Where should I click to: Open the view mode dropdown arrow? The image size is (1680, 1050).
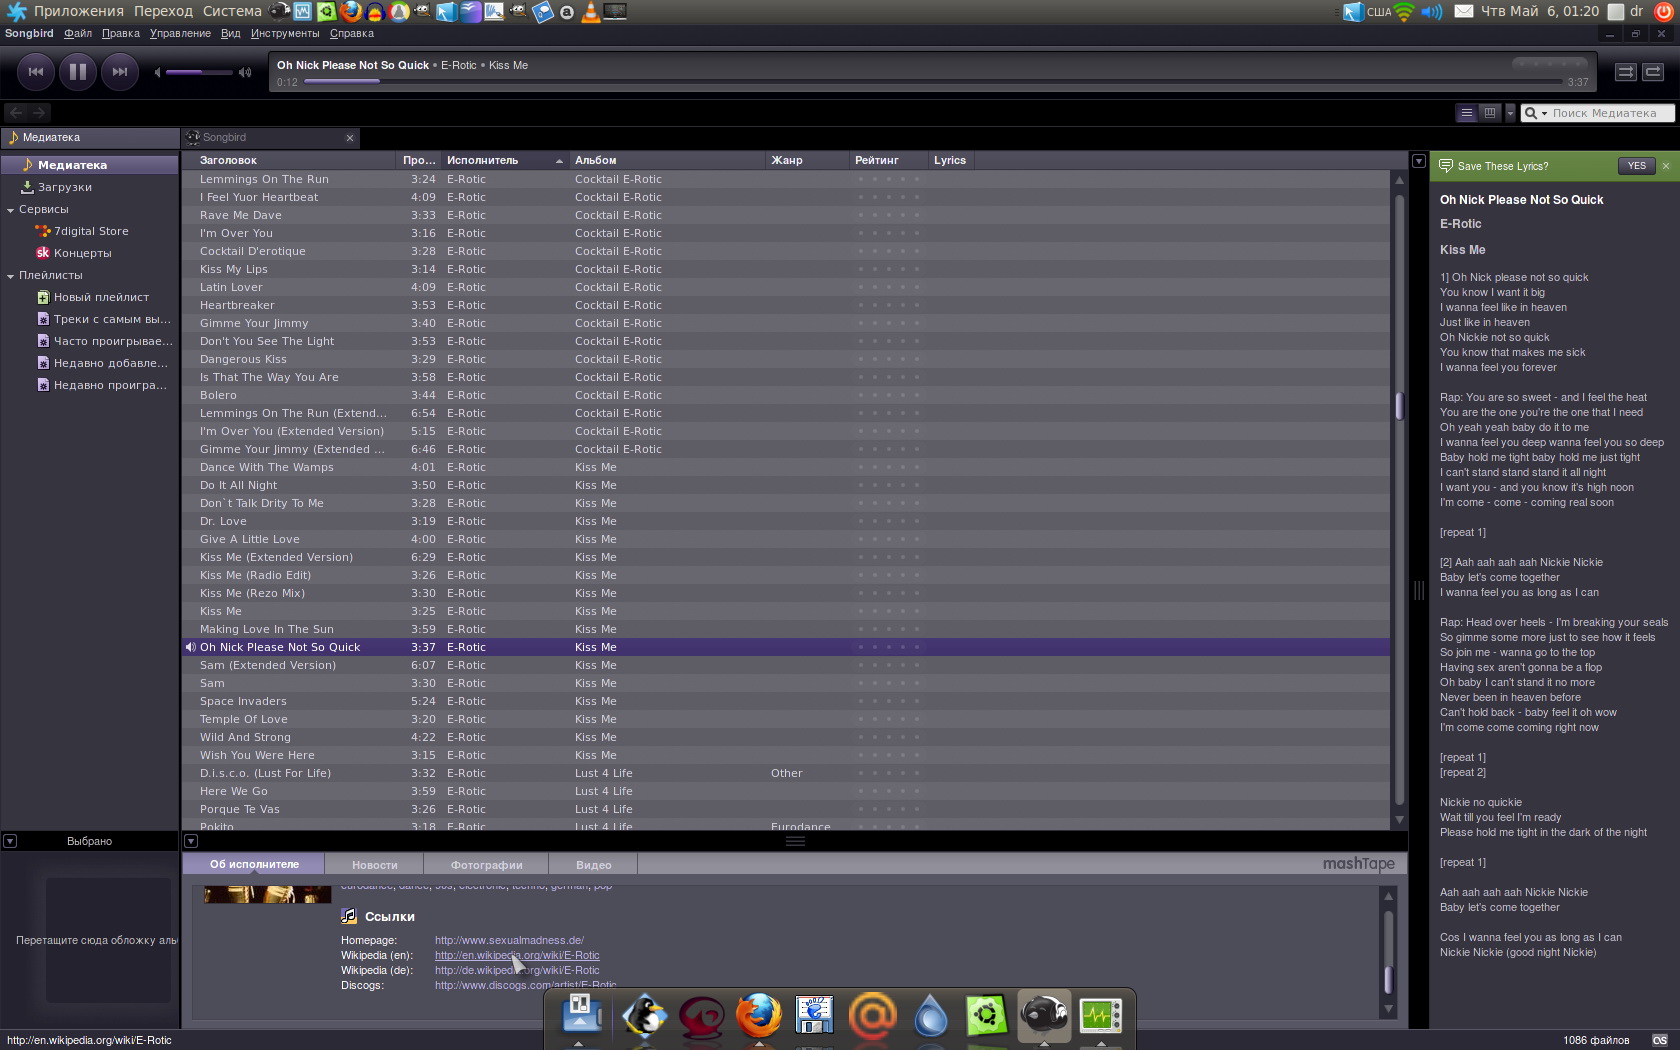tap(1510, 113)
